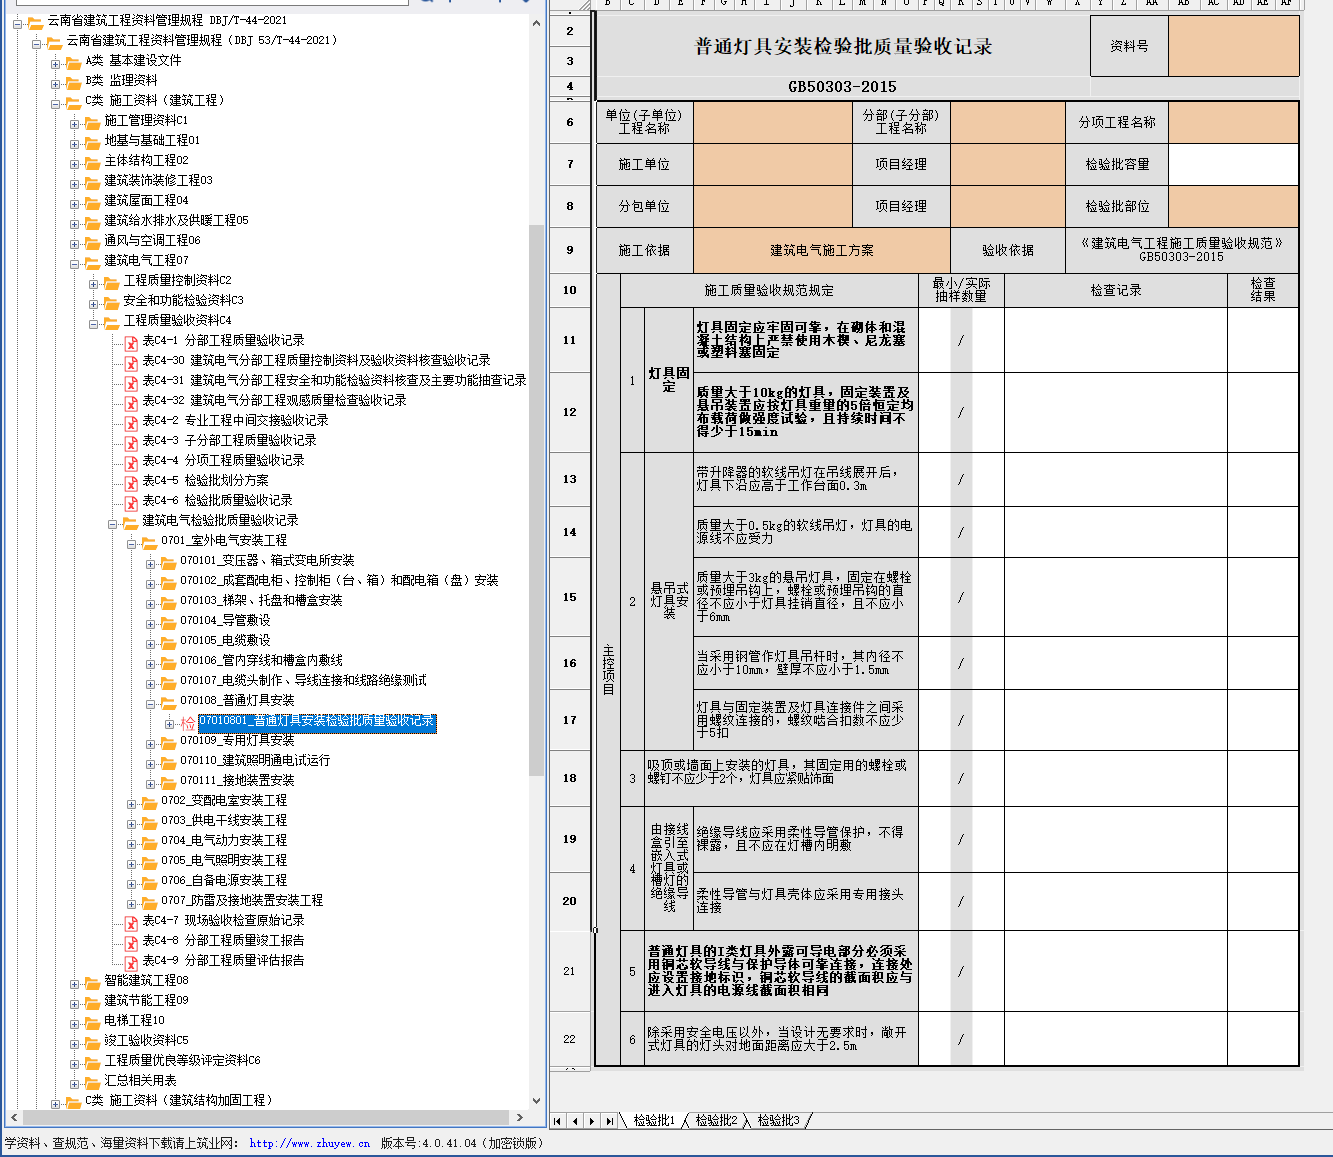Viewport: 1333px width, 1157px height.
Task: Go to next sheet with tab navigation button
Action: [x=592, y=1121]
